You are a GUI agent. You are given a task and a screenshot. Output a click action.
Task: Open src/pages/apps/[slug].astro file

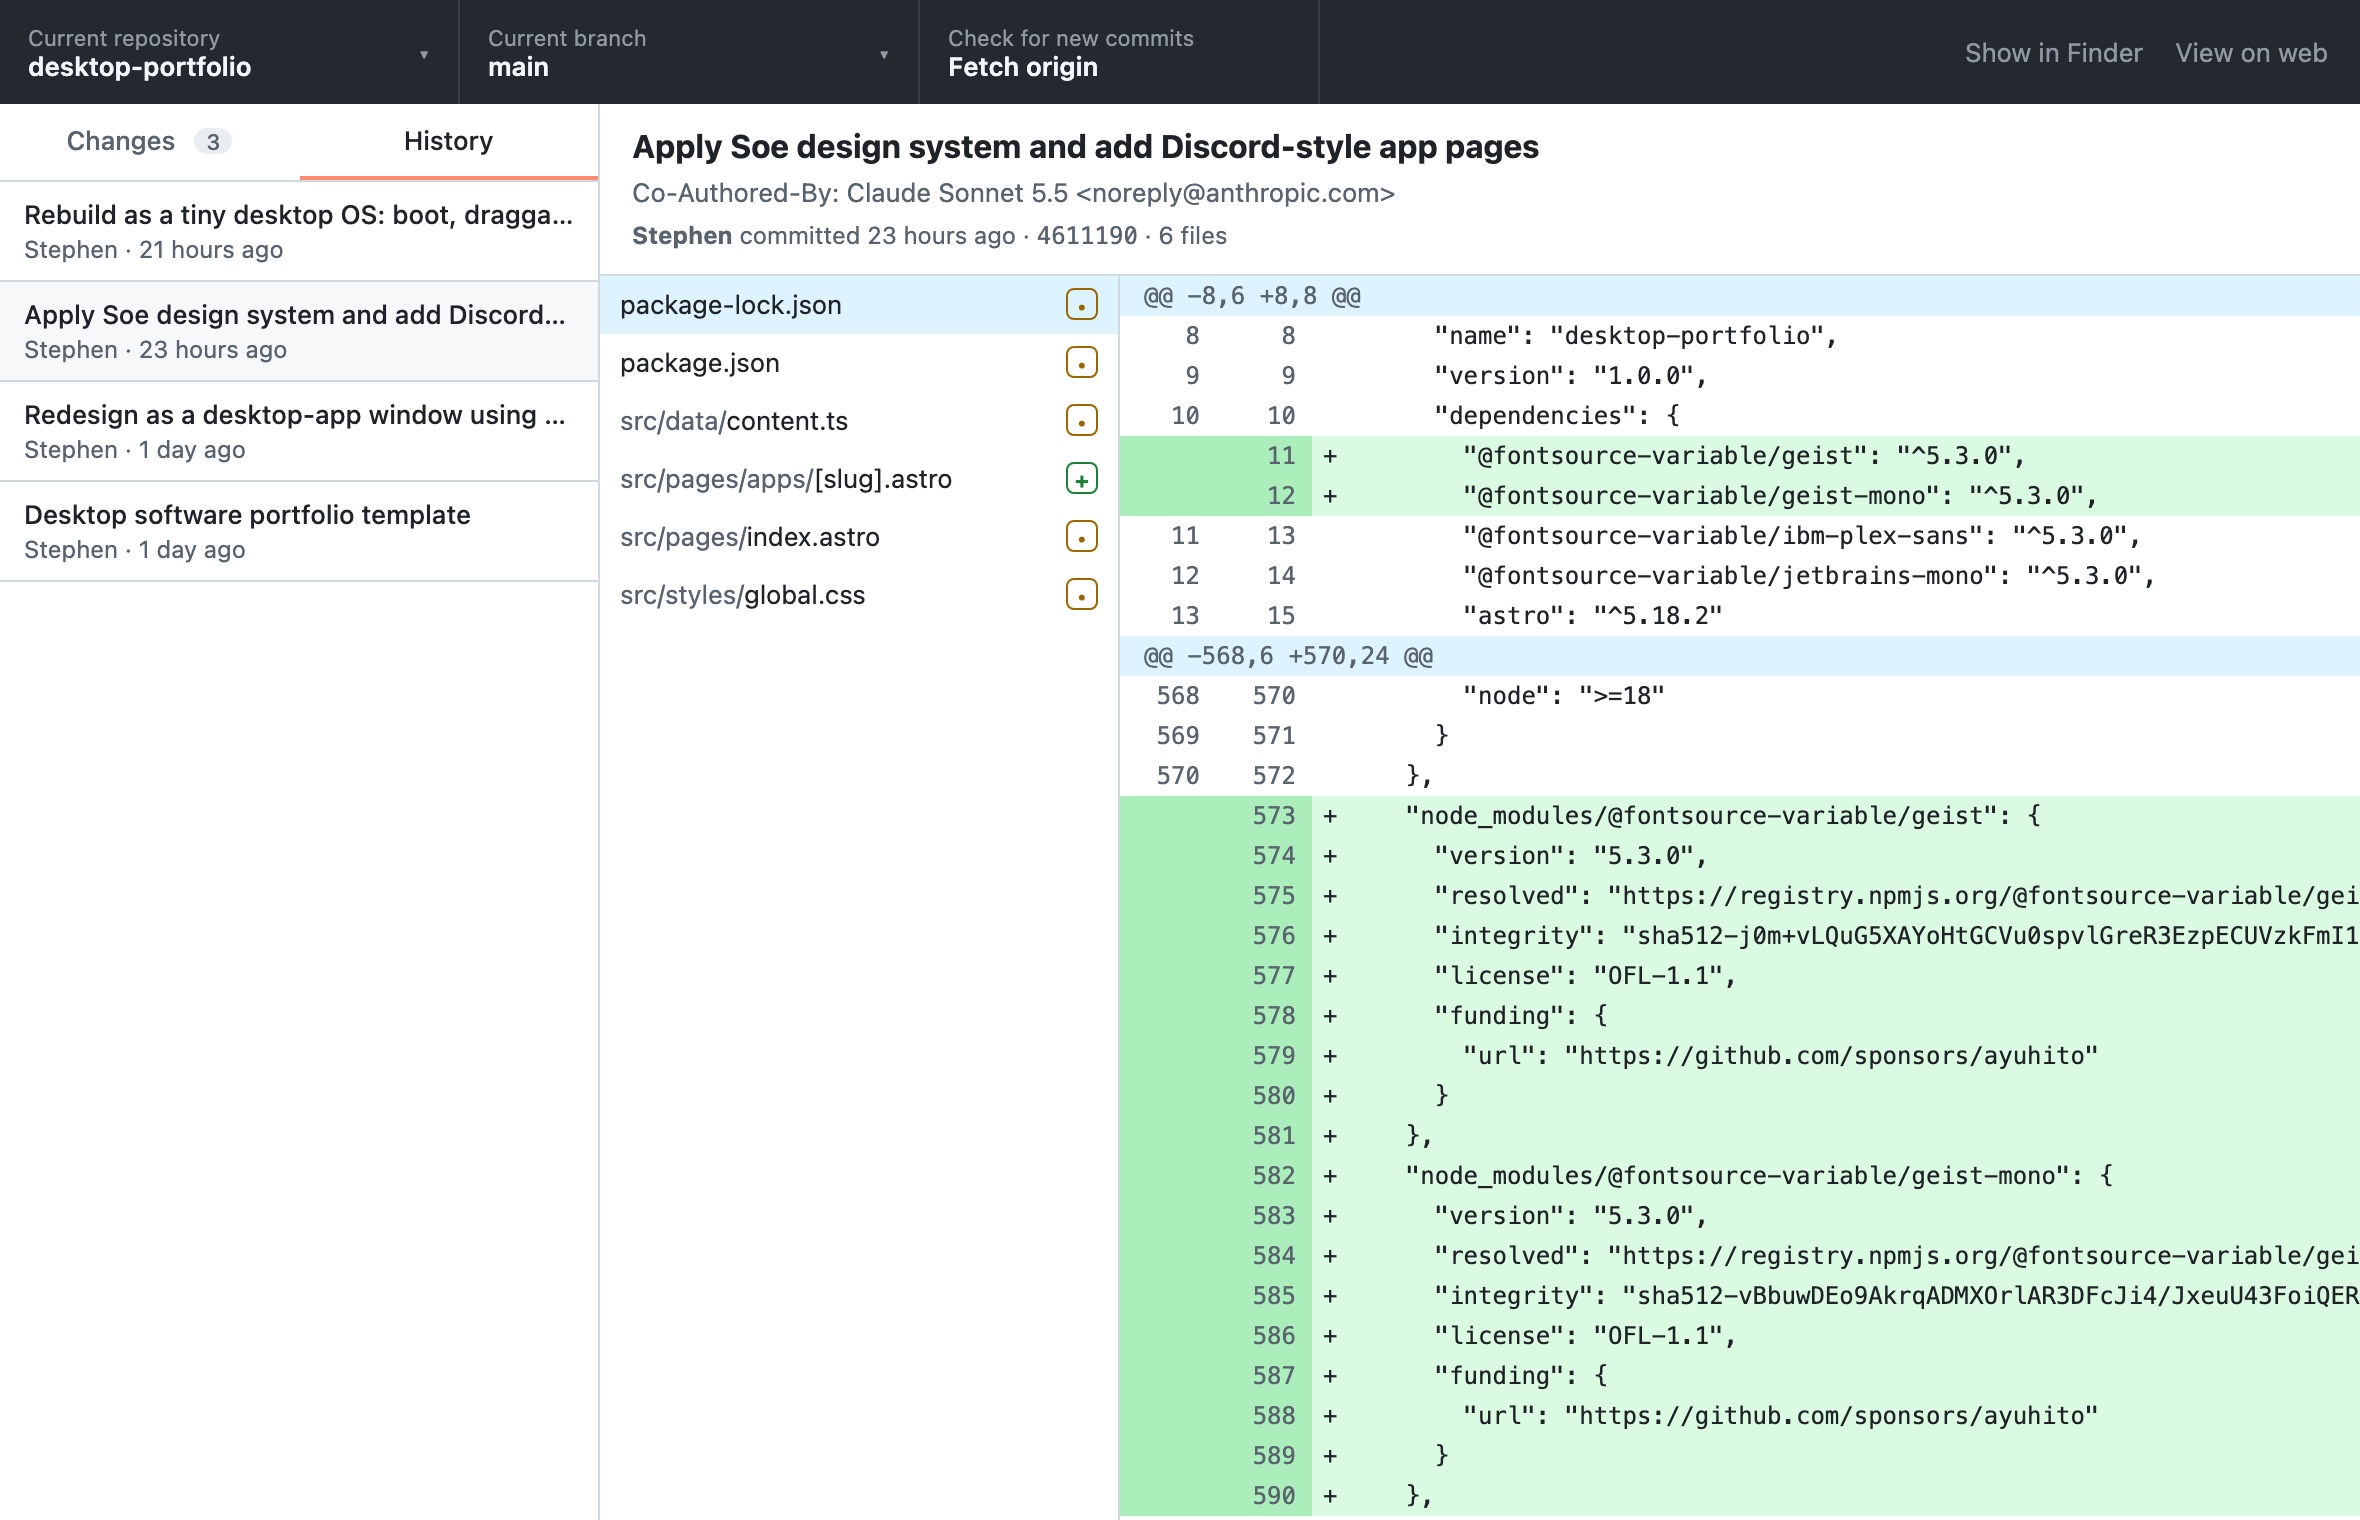point(859,479)
